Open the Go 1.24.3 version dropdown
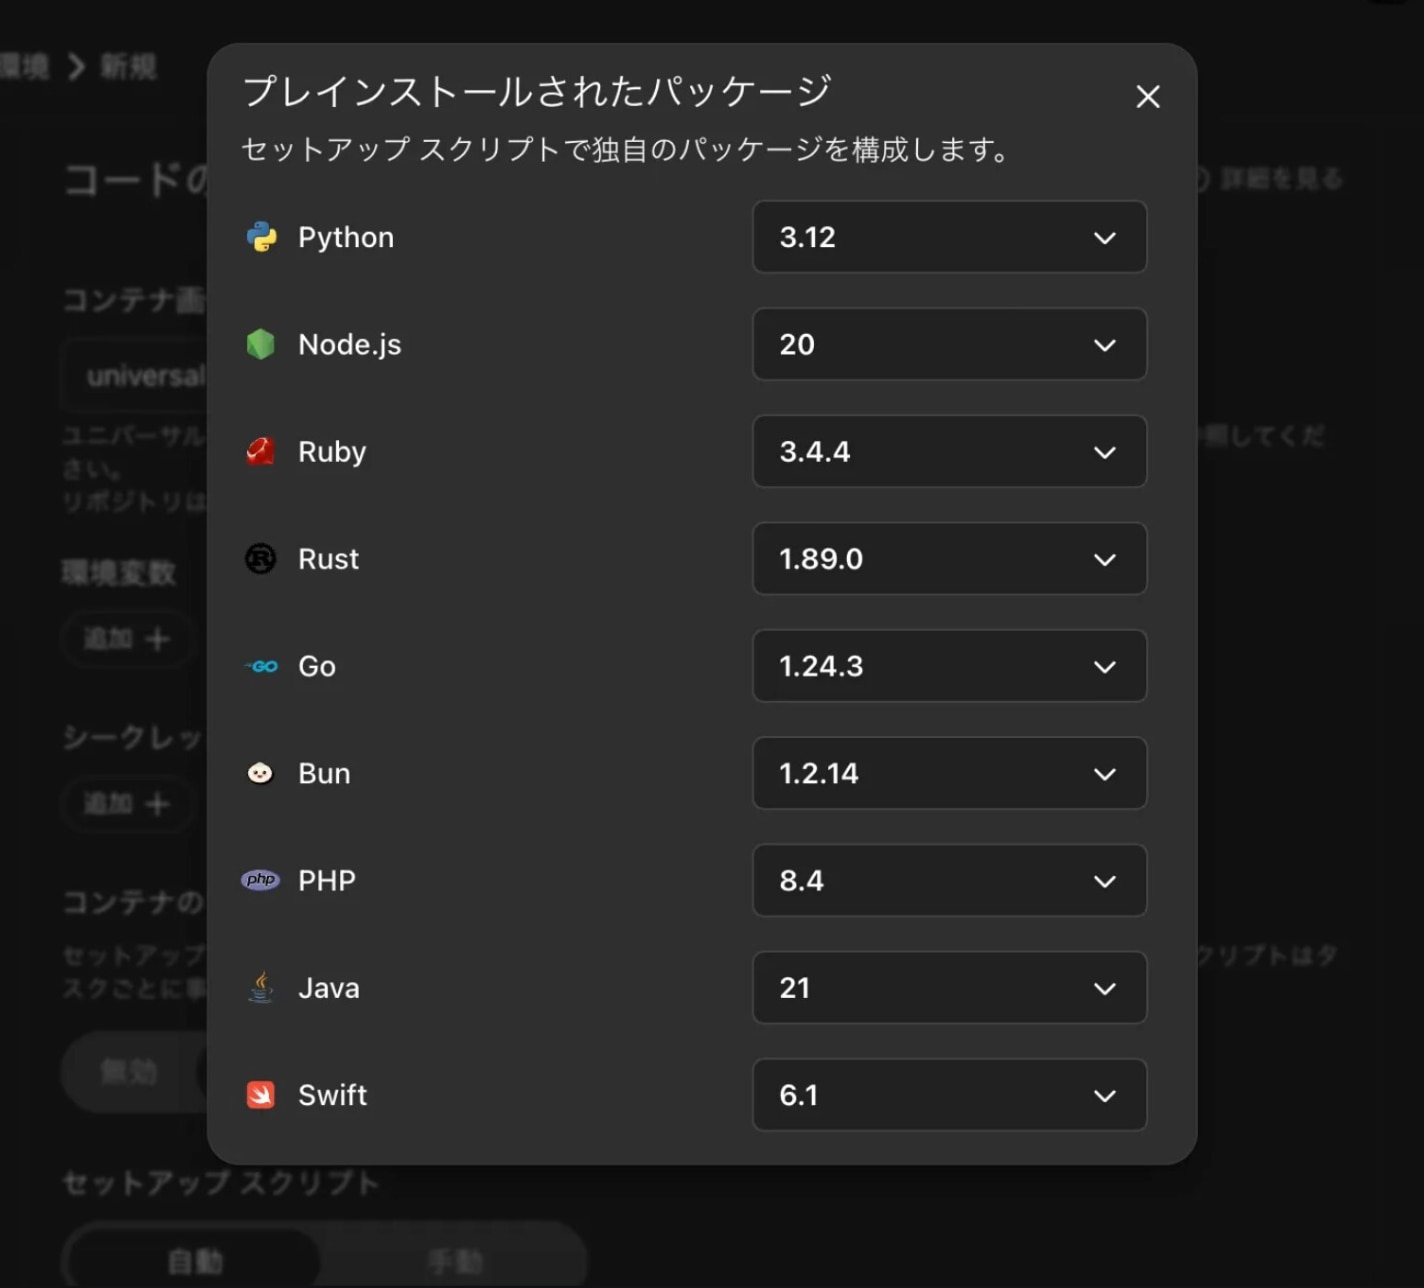The width and height of the screenshot is (1424, 1288). [x=948, y=666]
